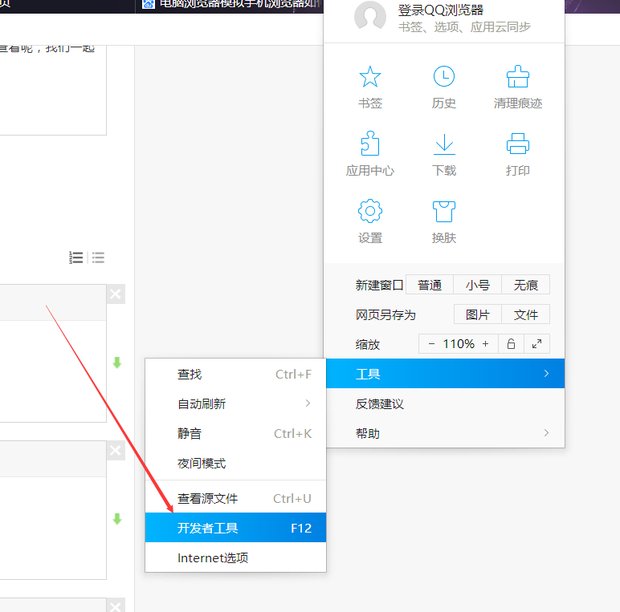Move second step down with green arrow
This screenshot has height=612, width=620.
click(x=117, y=519)
